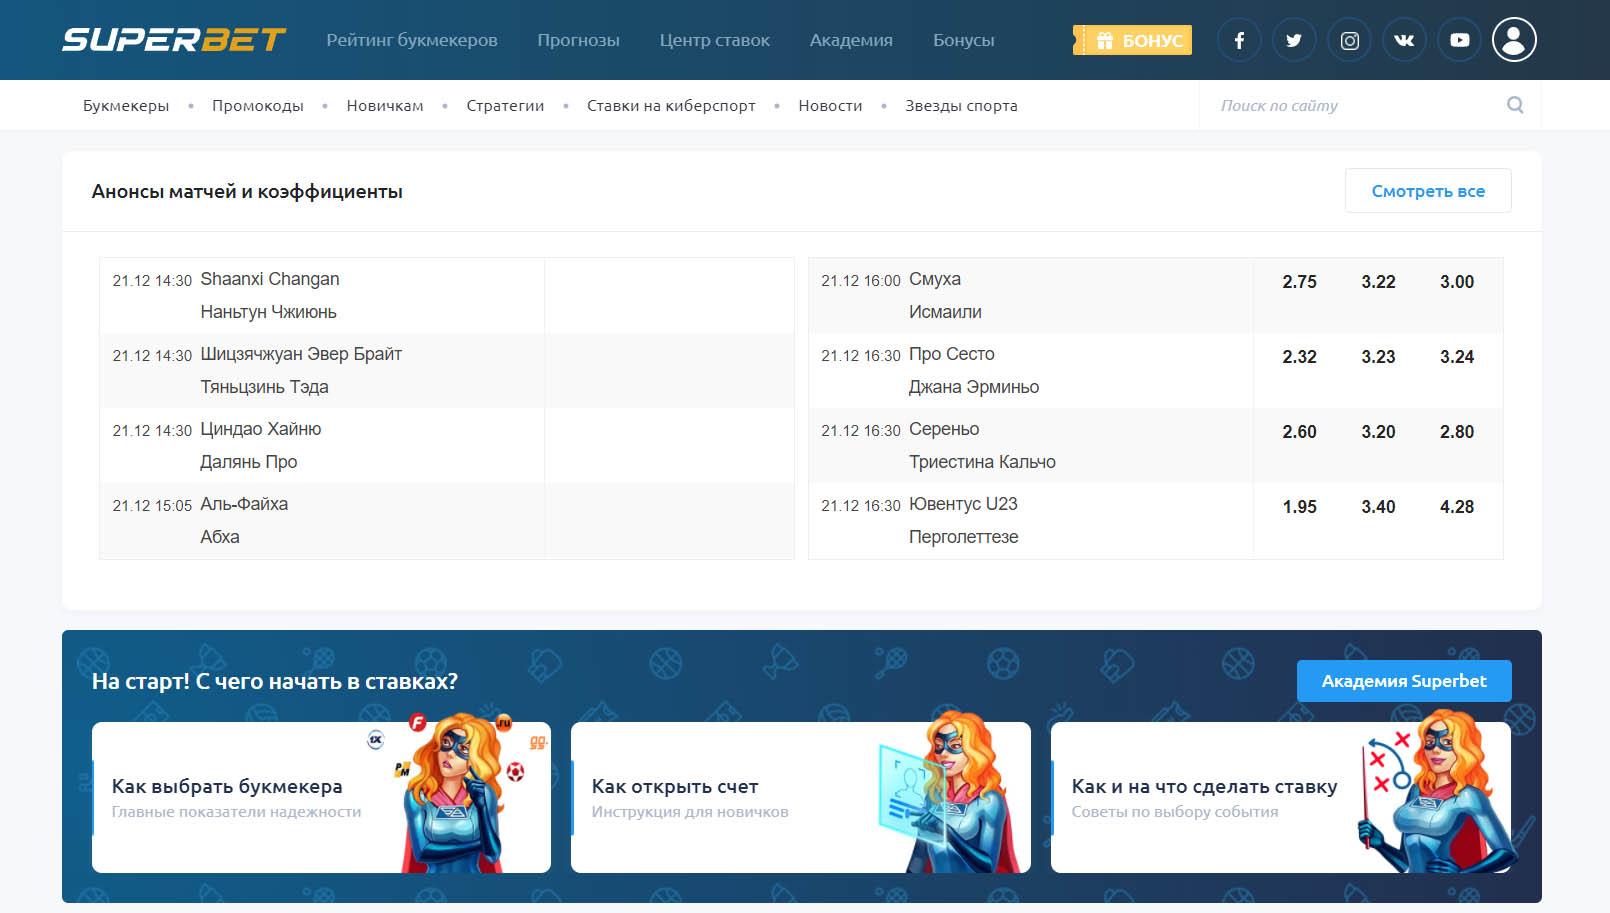Viewport: 1610px width, 913px height.
Task: Click the Анонсы матчей и коэффициенты heading
Action: coord(247,191)
